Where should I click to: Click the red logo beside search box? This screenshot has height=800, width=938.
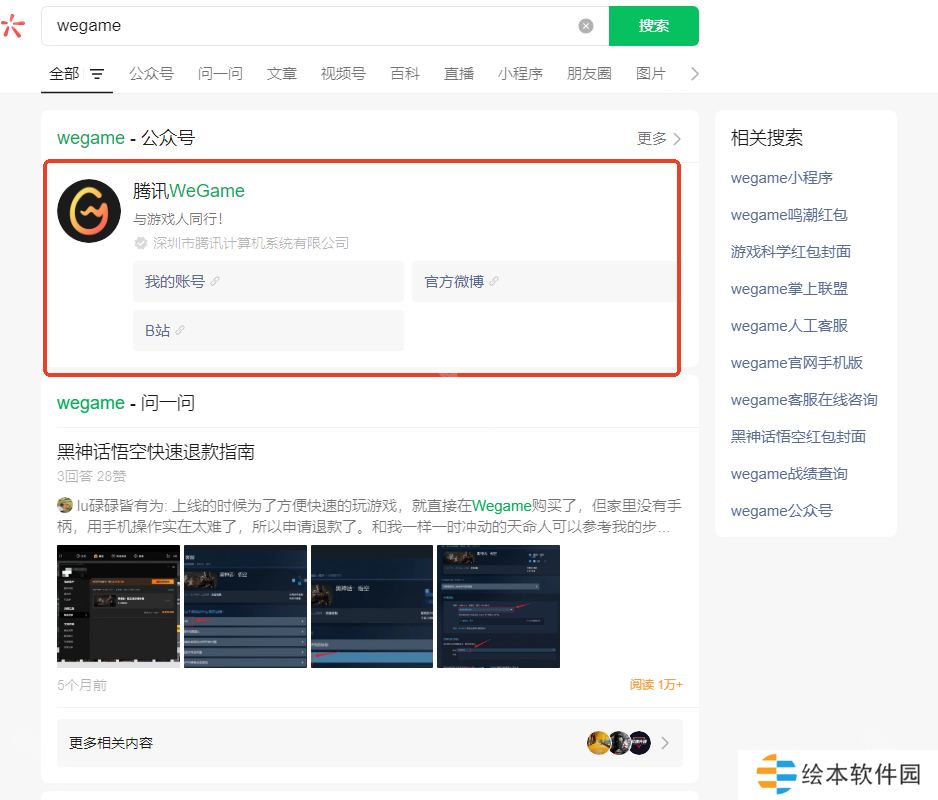coord(12,26)
